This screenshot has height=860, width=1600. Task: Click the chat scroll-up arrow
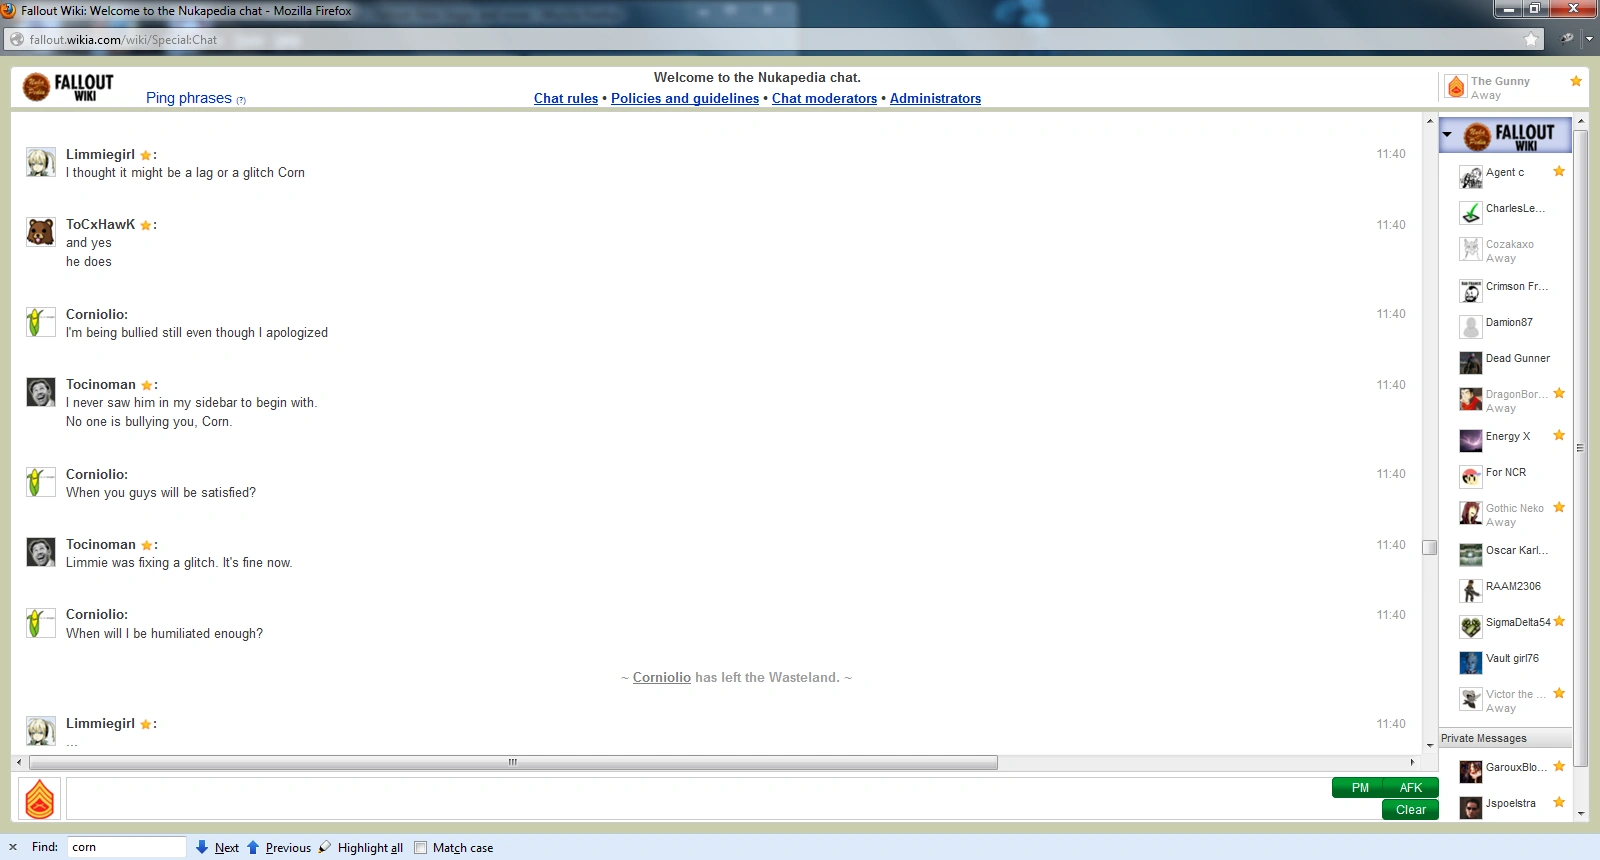[x=1430, y=121]
